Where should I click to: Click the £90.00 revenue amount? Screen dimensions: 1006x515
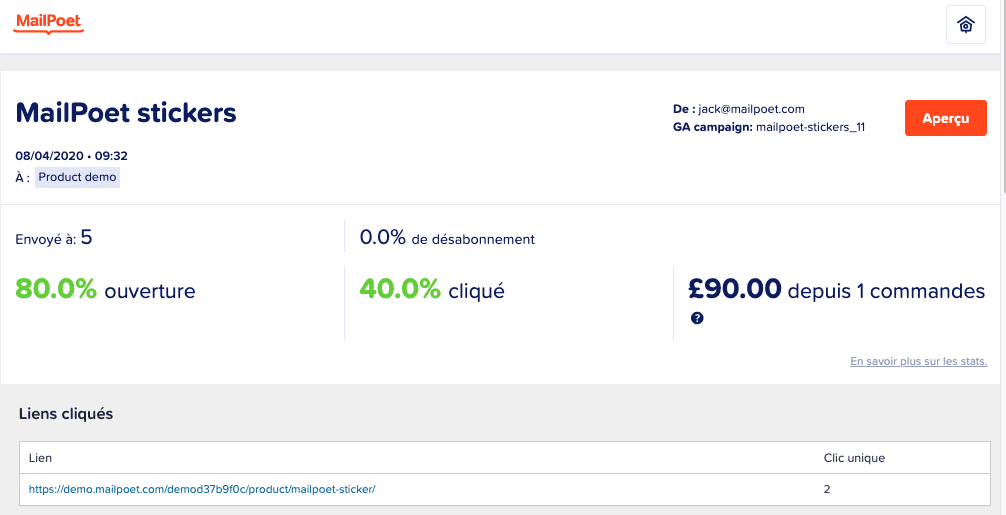(735, 290)
